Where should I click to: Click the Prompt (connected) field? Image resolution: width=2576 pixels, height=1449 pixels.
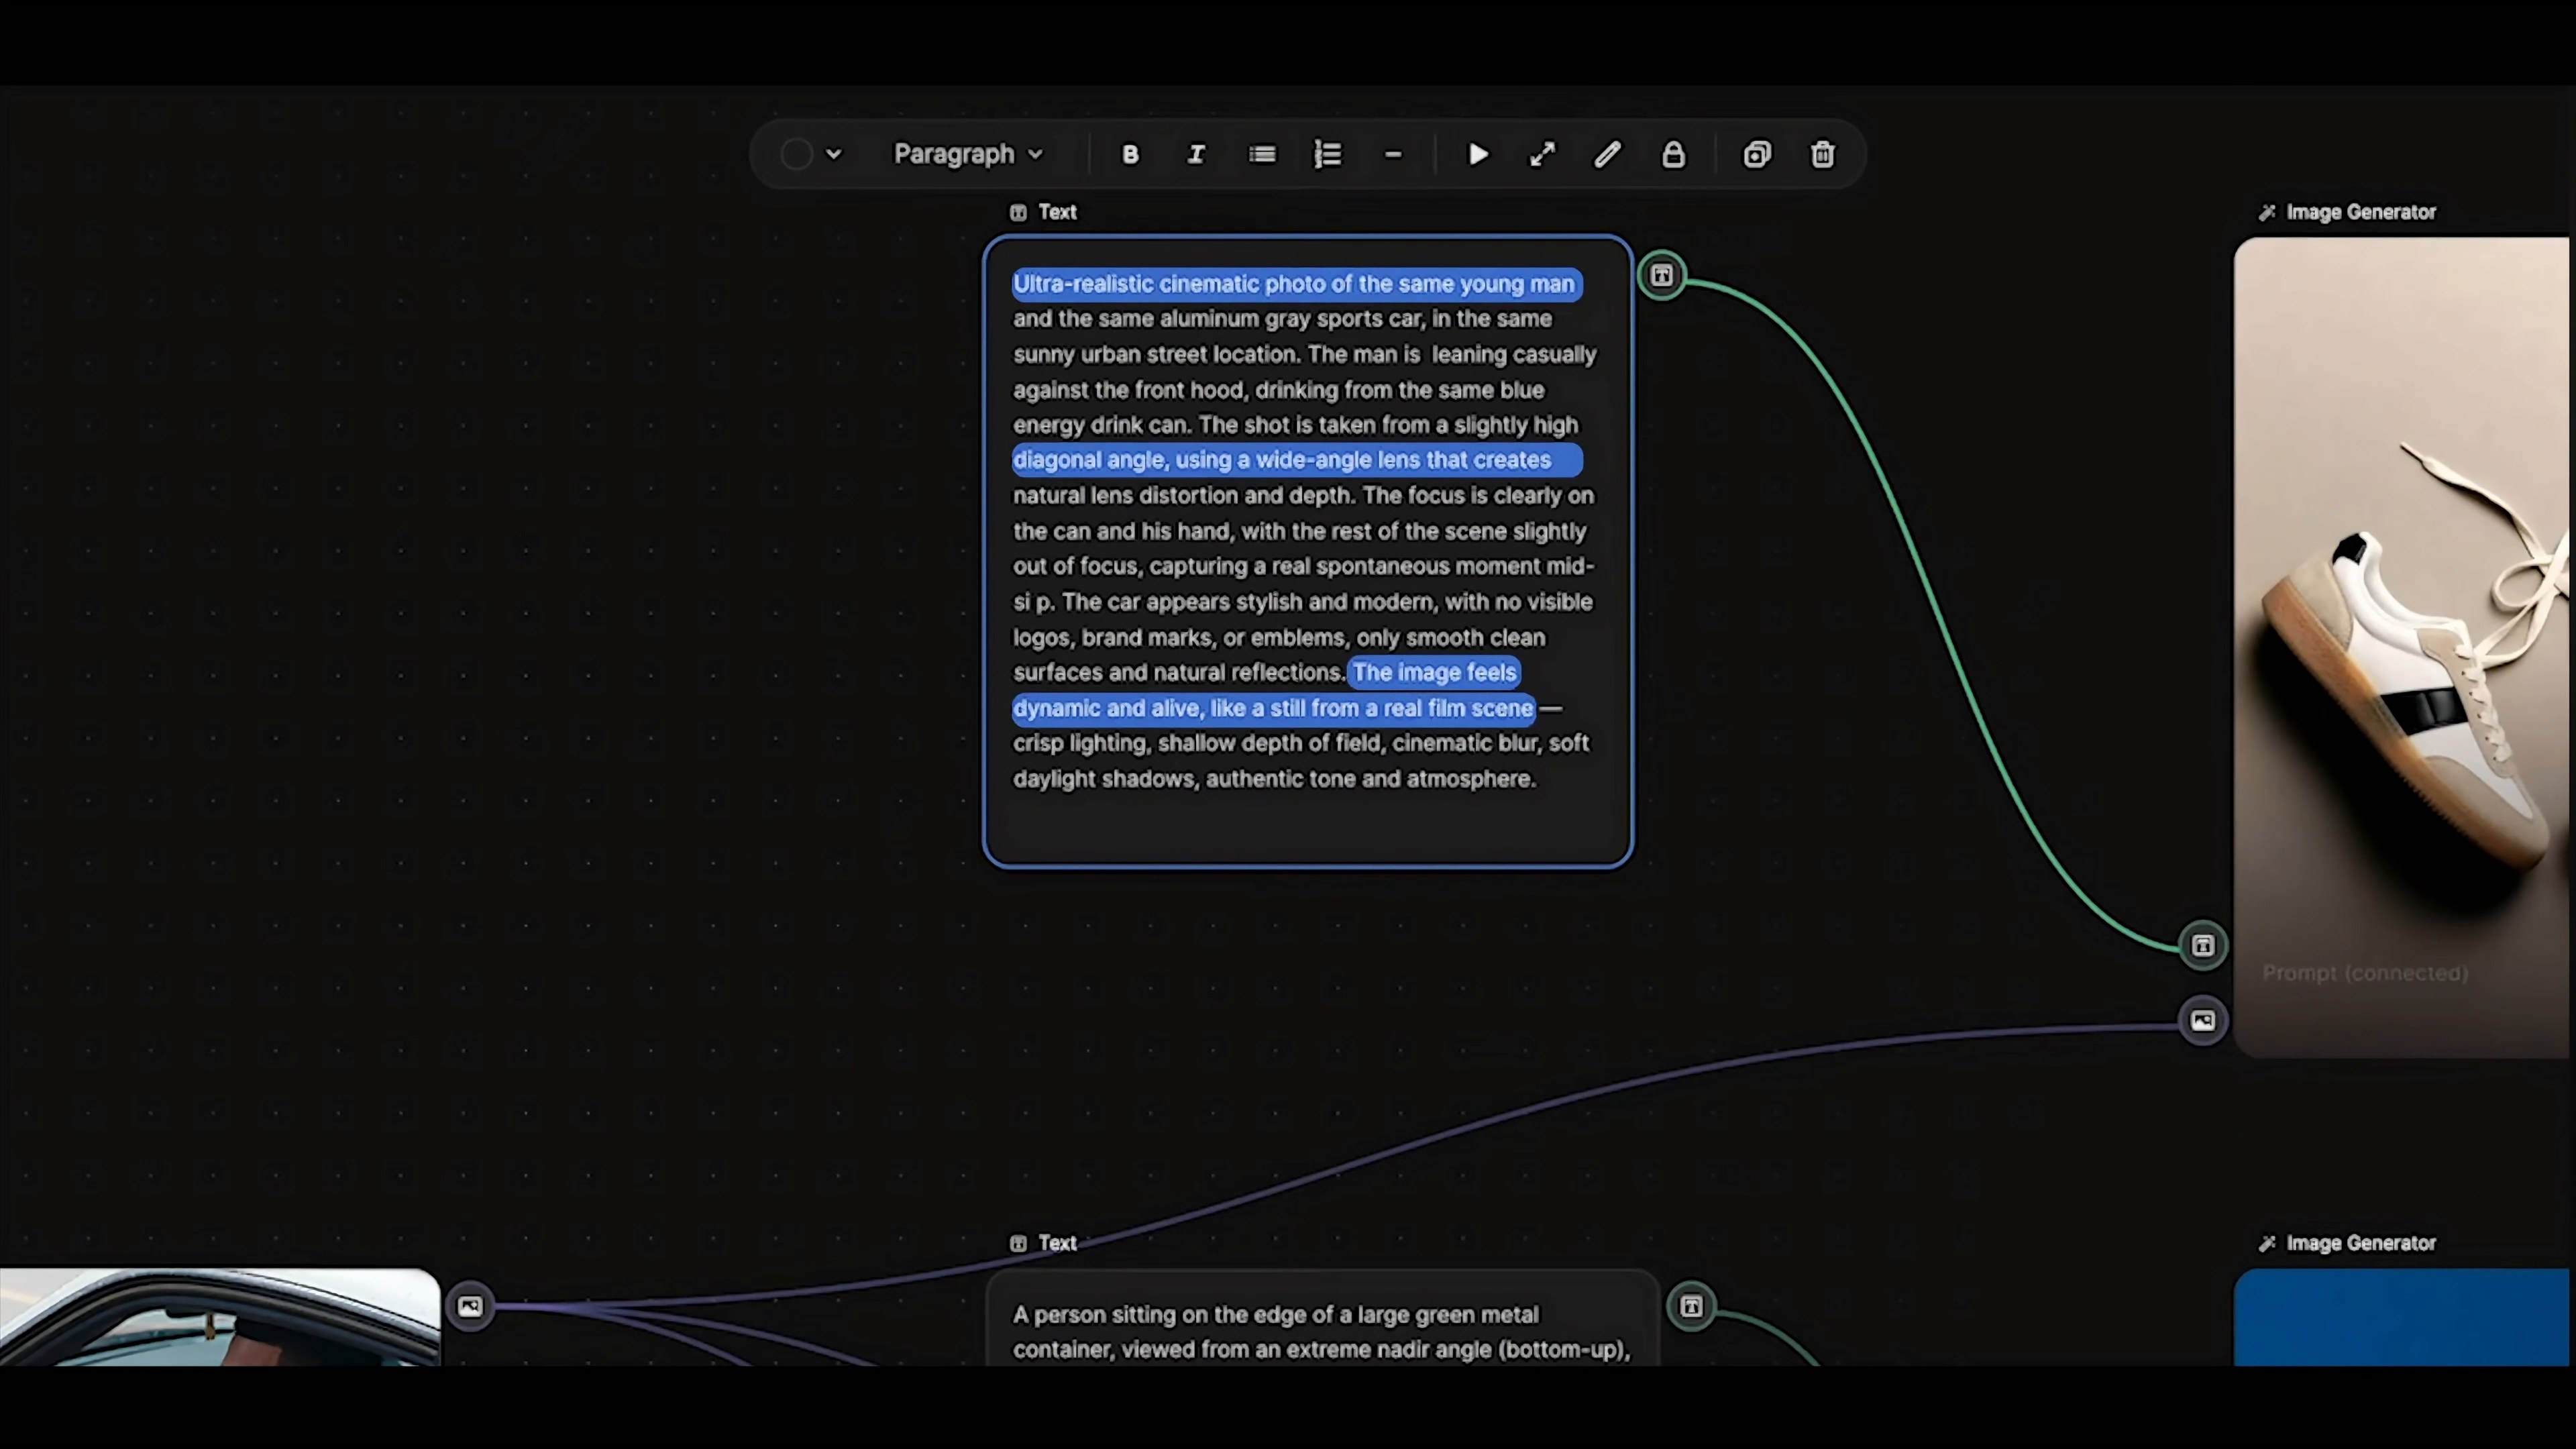pyautogui.click(x=2365, y=973)
